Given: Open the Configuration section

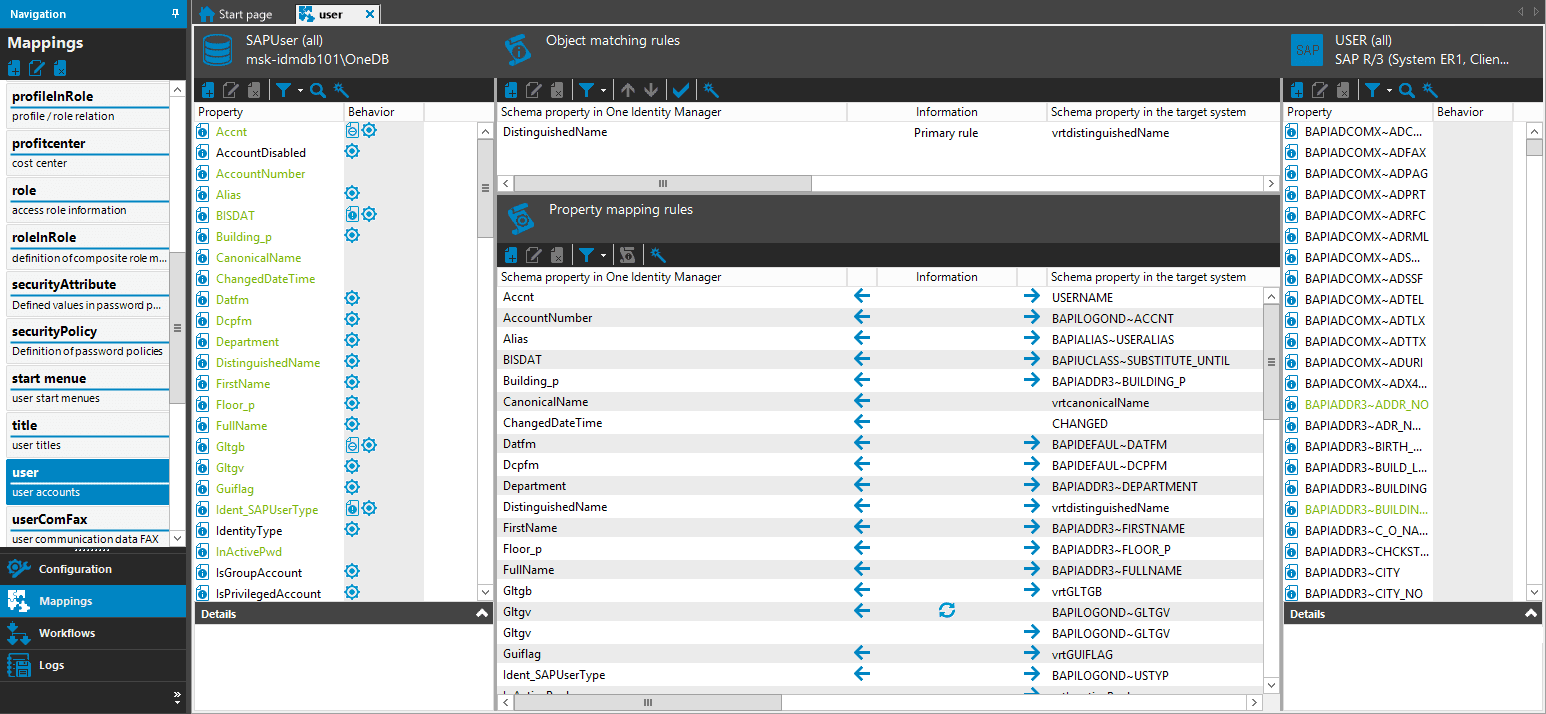Looking at the screenshot, I should 75,569.
